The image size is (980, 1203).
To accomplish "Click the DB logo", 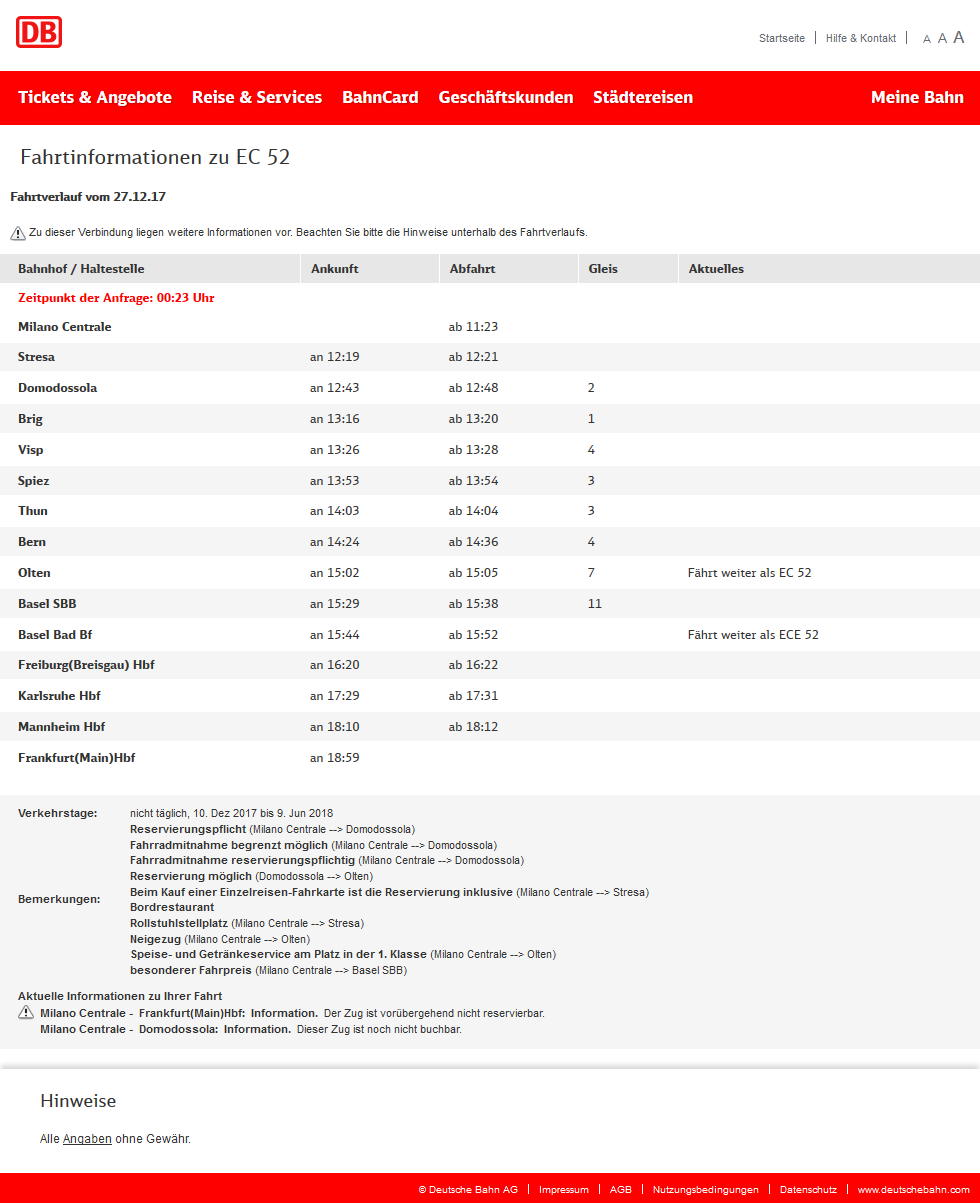I will [x=39, y=32].
